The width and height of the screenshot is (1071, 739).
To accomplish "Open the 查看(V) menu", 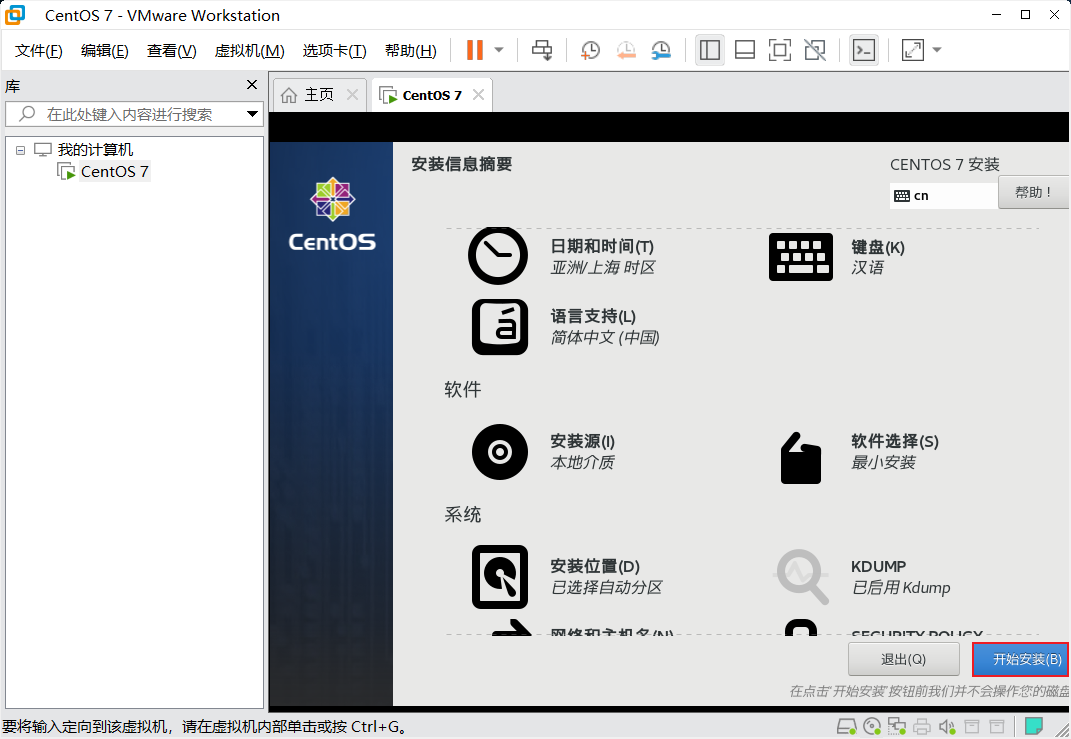I will [x=171, y=51].
